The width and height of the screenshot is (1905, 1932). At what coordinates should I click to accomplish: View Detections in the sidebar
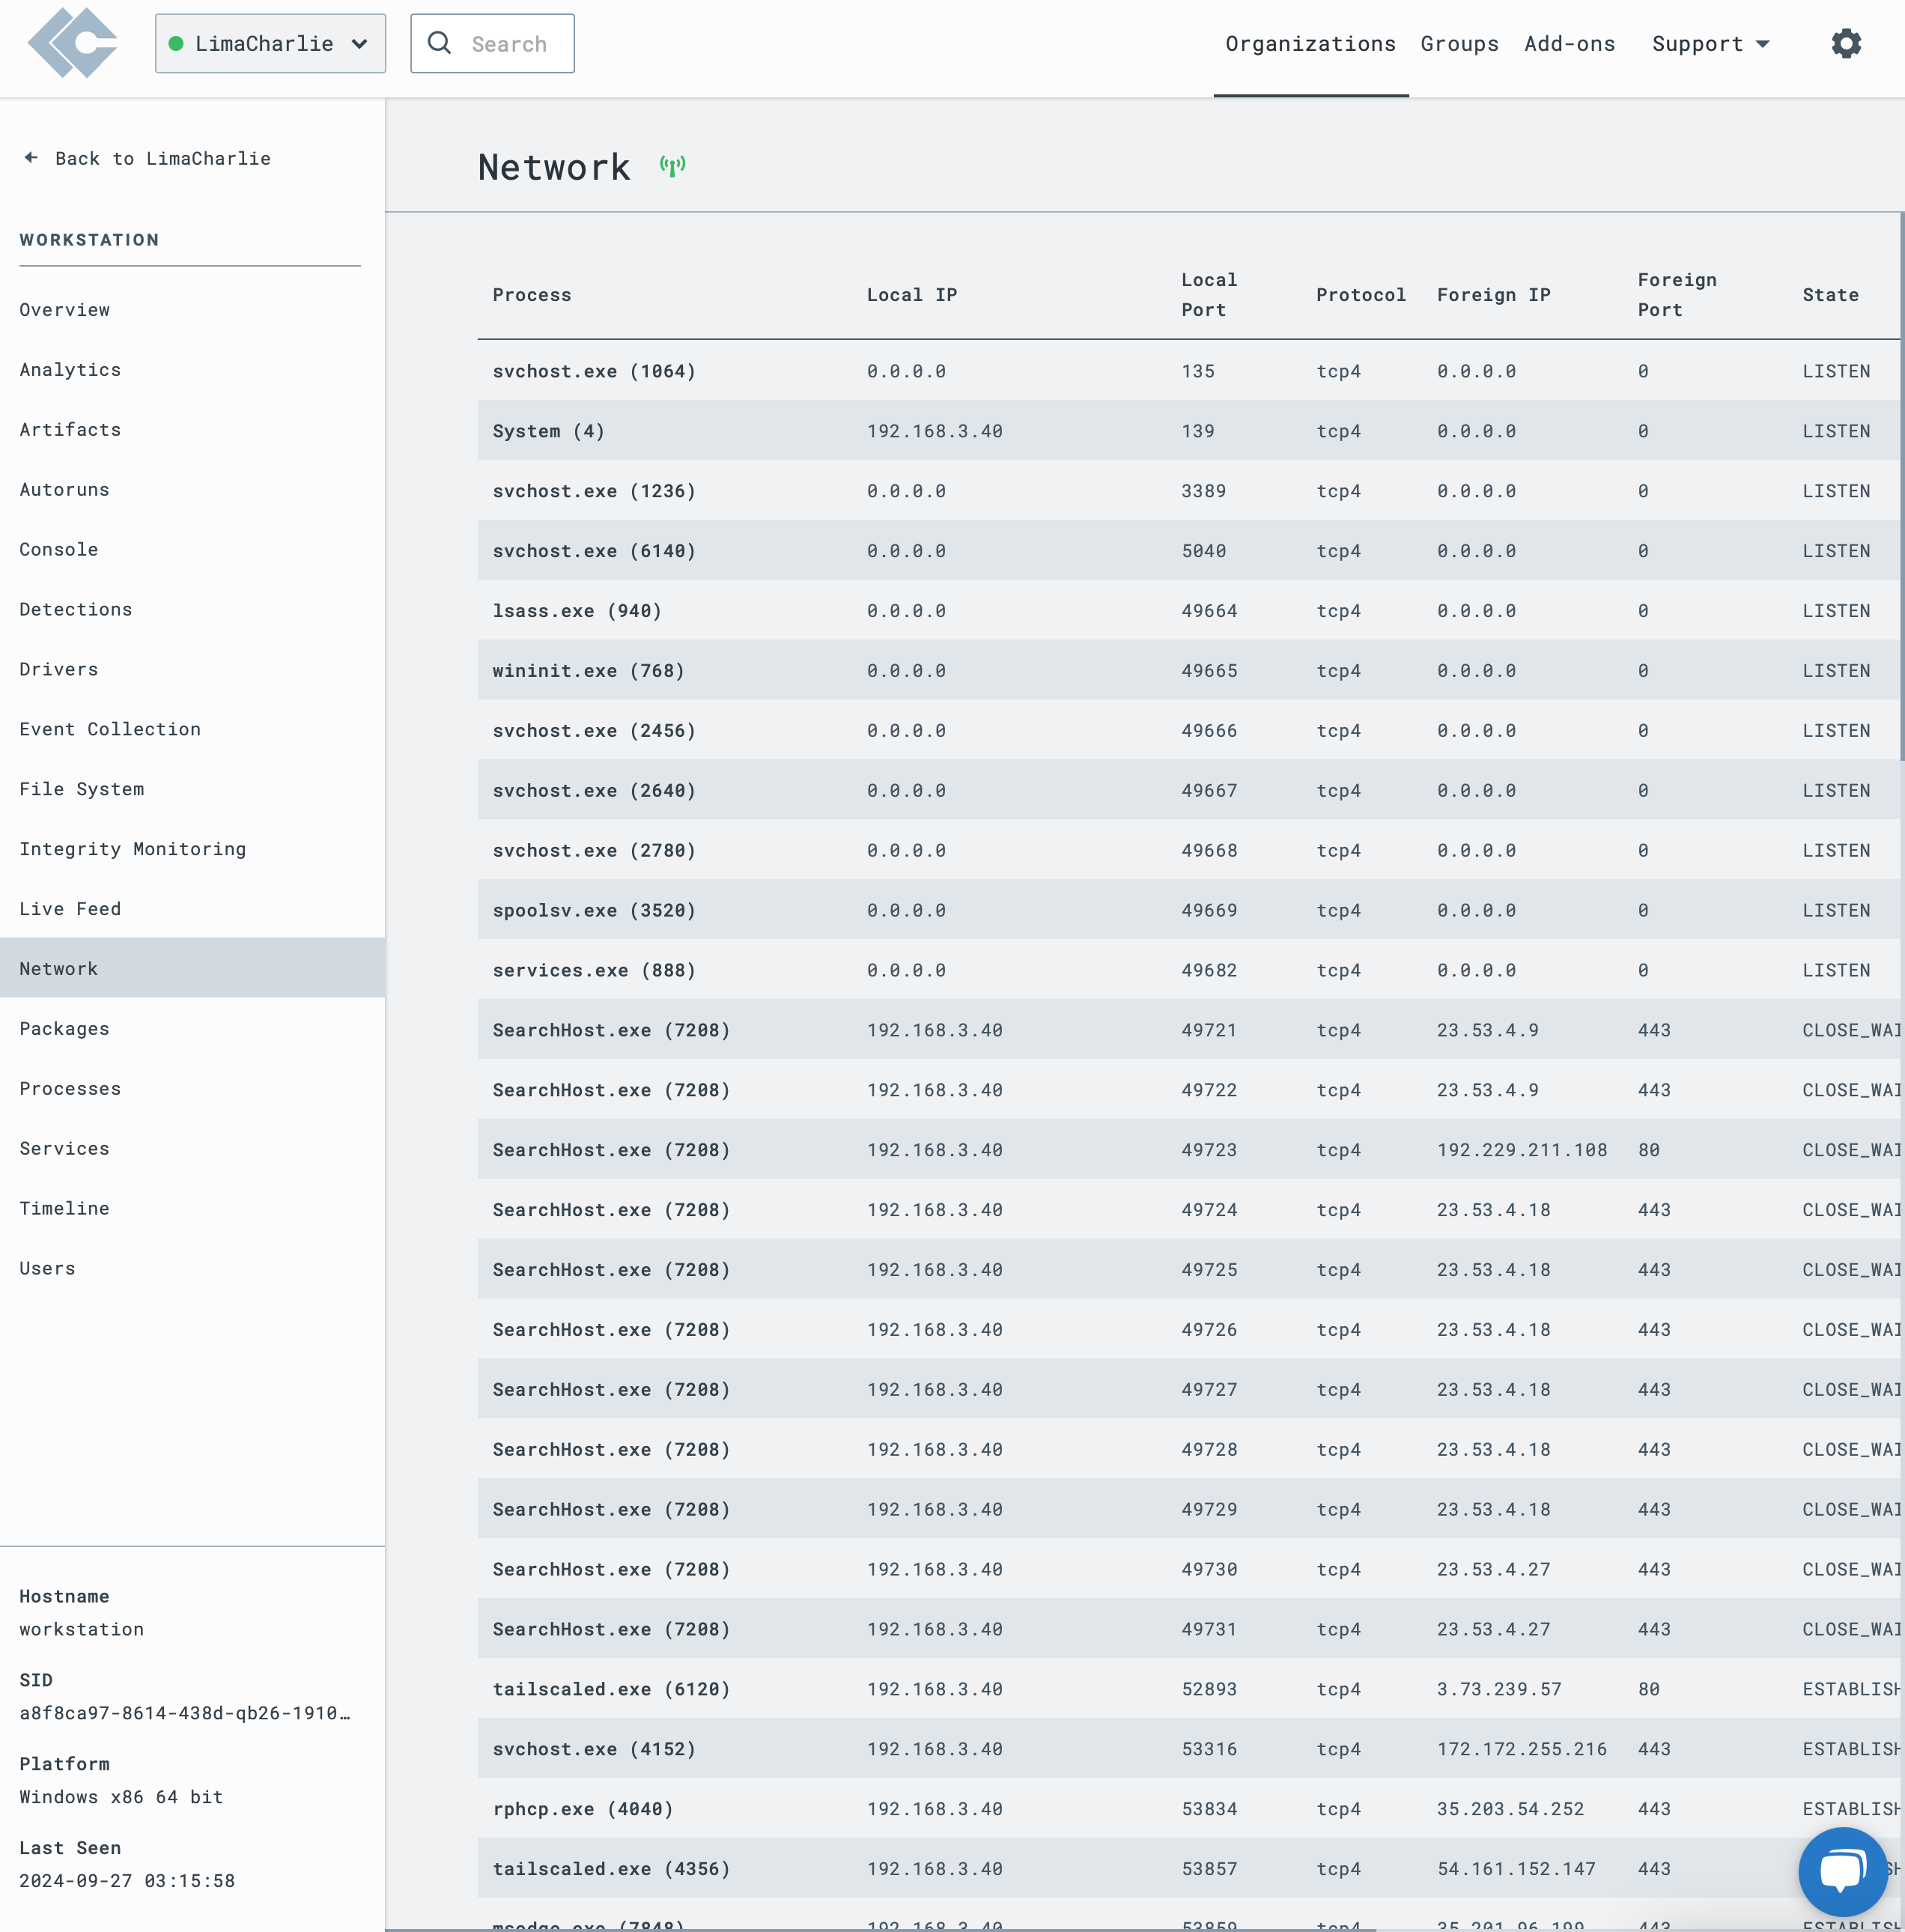click(192, 609)
